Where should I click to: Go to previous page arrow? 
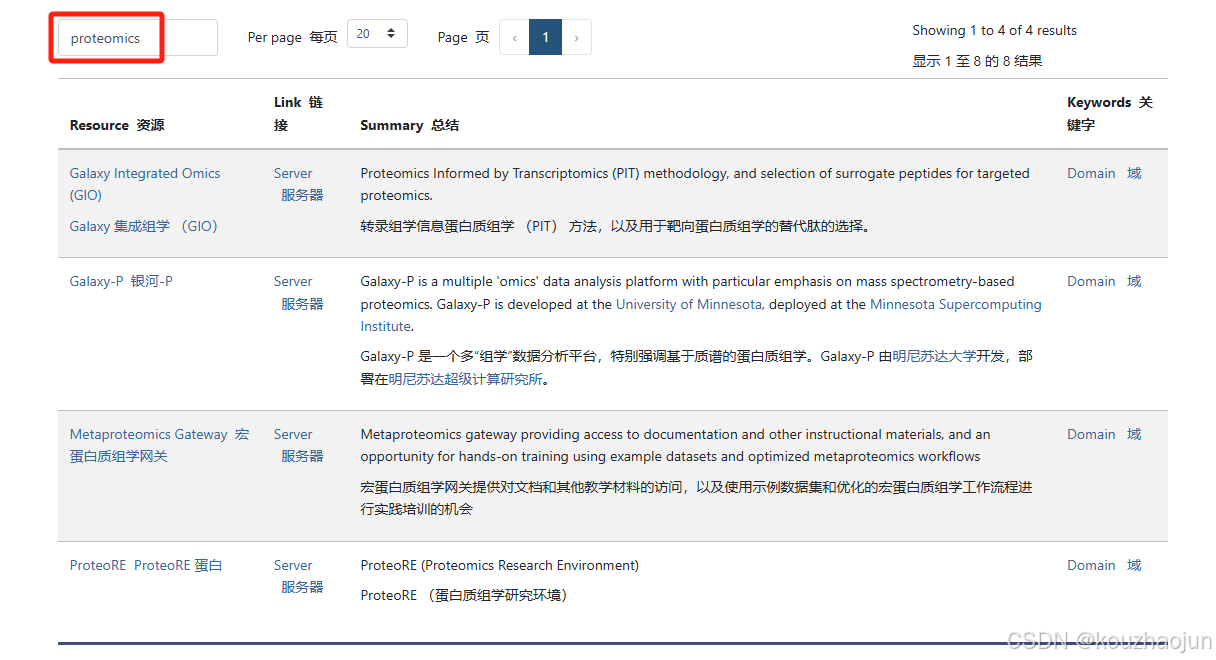point(514,38)
